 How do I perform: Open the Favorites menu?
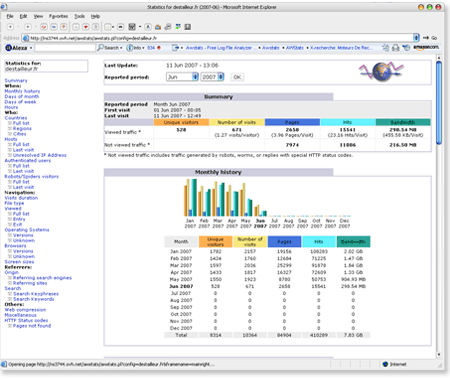[58, 16]
